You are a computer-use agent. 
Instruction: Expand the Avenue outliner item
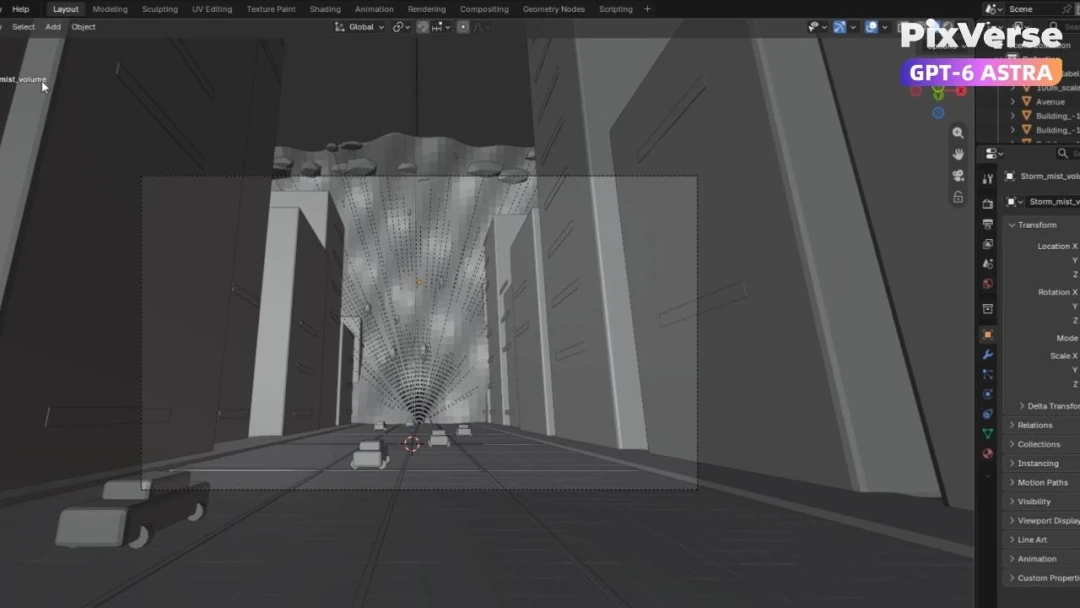(x=1012, y=102)
